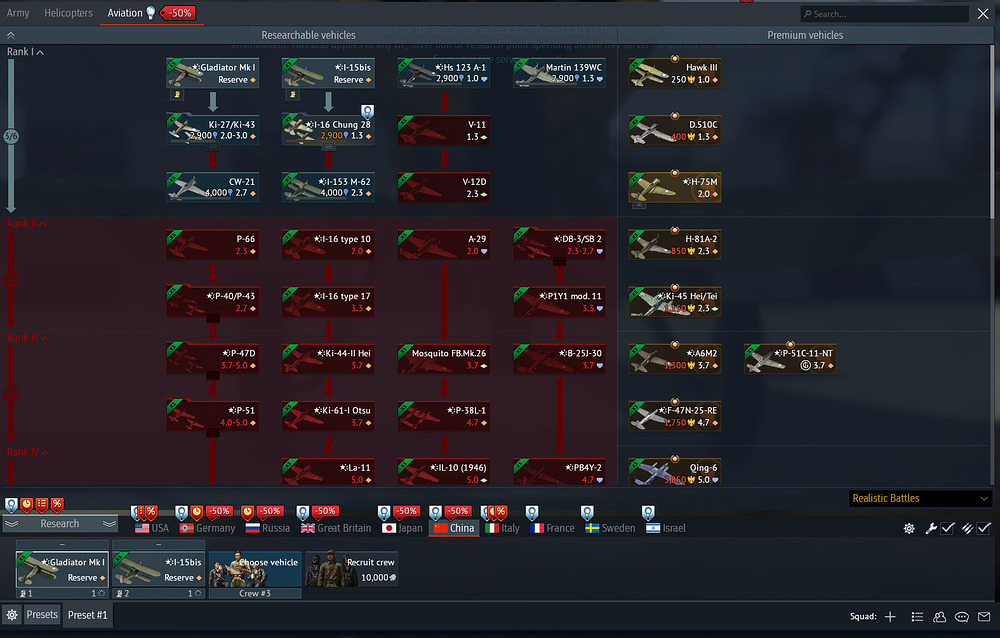1000x638 pixels.
Task: Click left chevron of Research button
Action: [12, 524]
